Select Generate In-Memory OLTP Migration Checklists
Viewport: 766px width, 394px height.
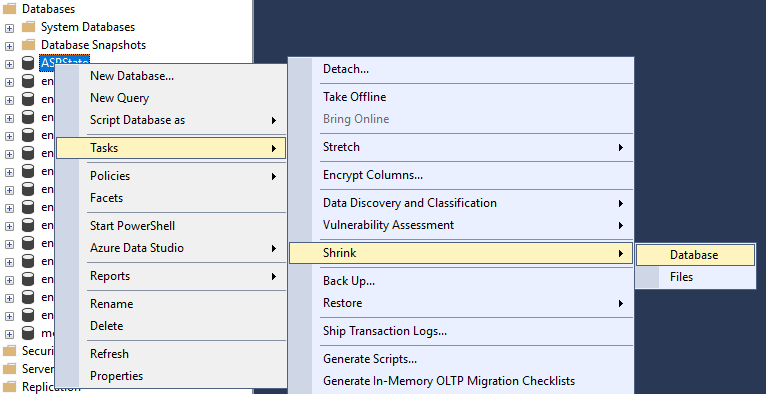[x=461, y=381]
